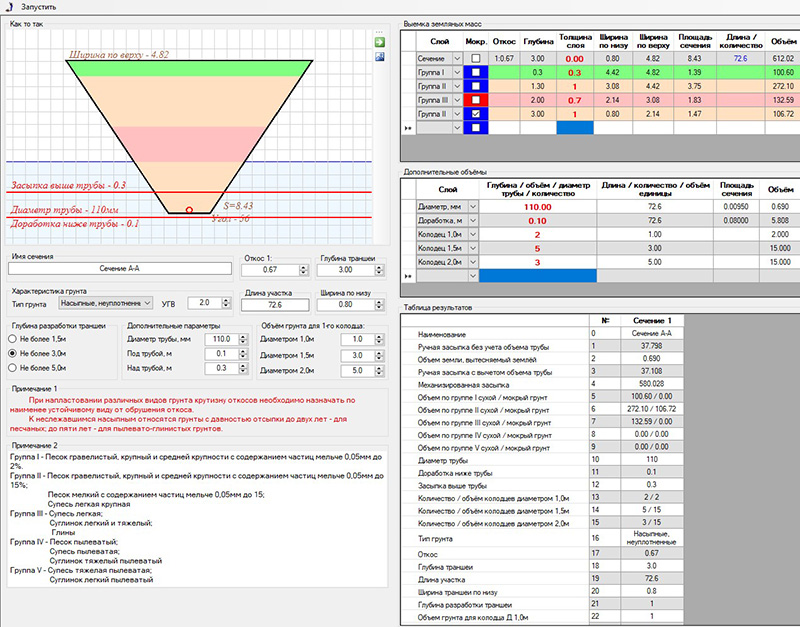
Task: Toggle the Мокр. checkbox in the Группа III row
Action: [476, 100]
